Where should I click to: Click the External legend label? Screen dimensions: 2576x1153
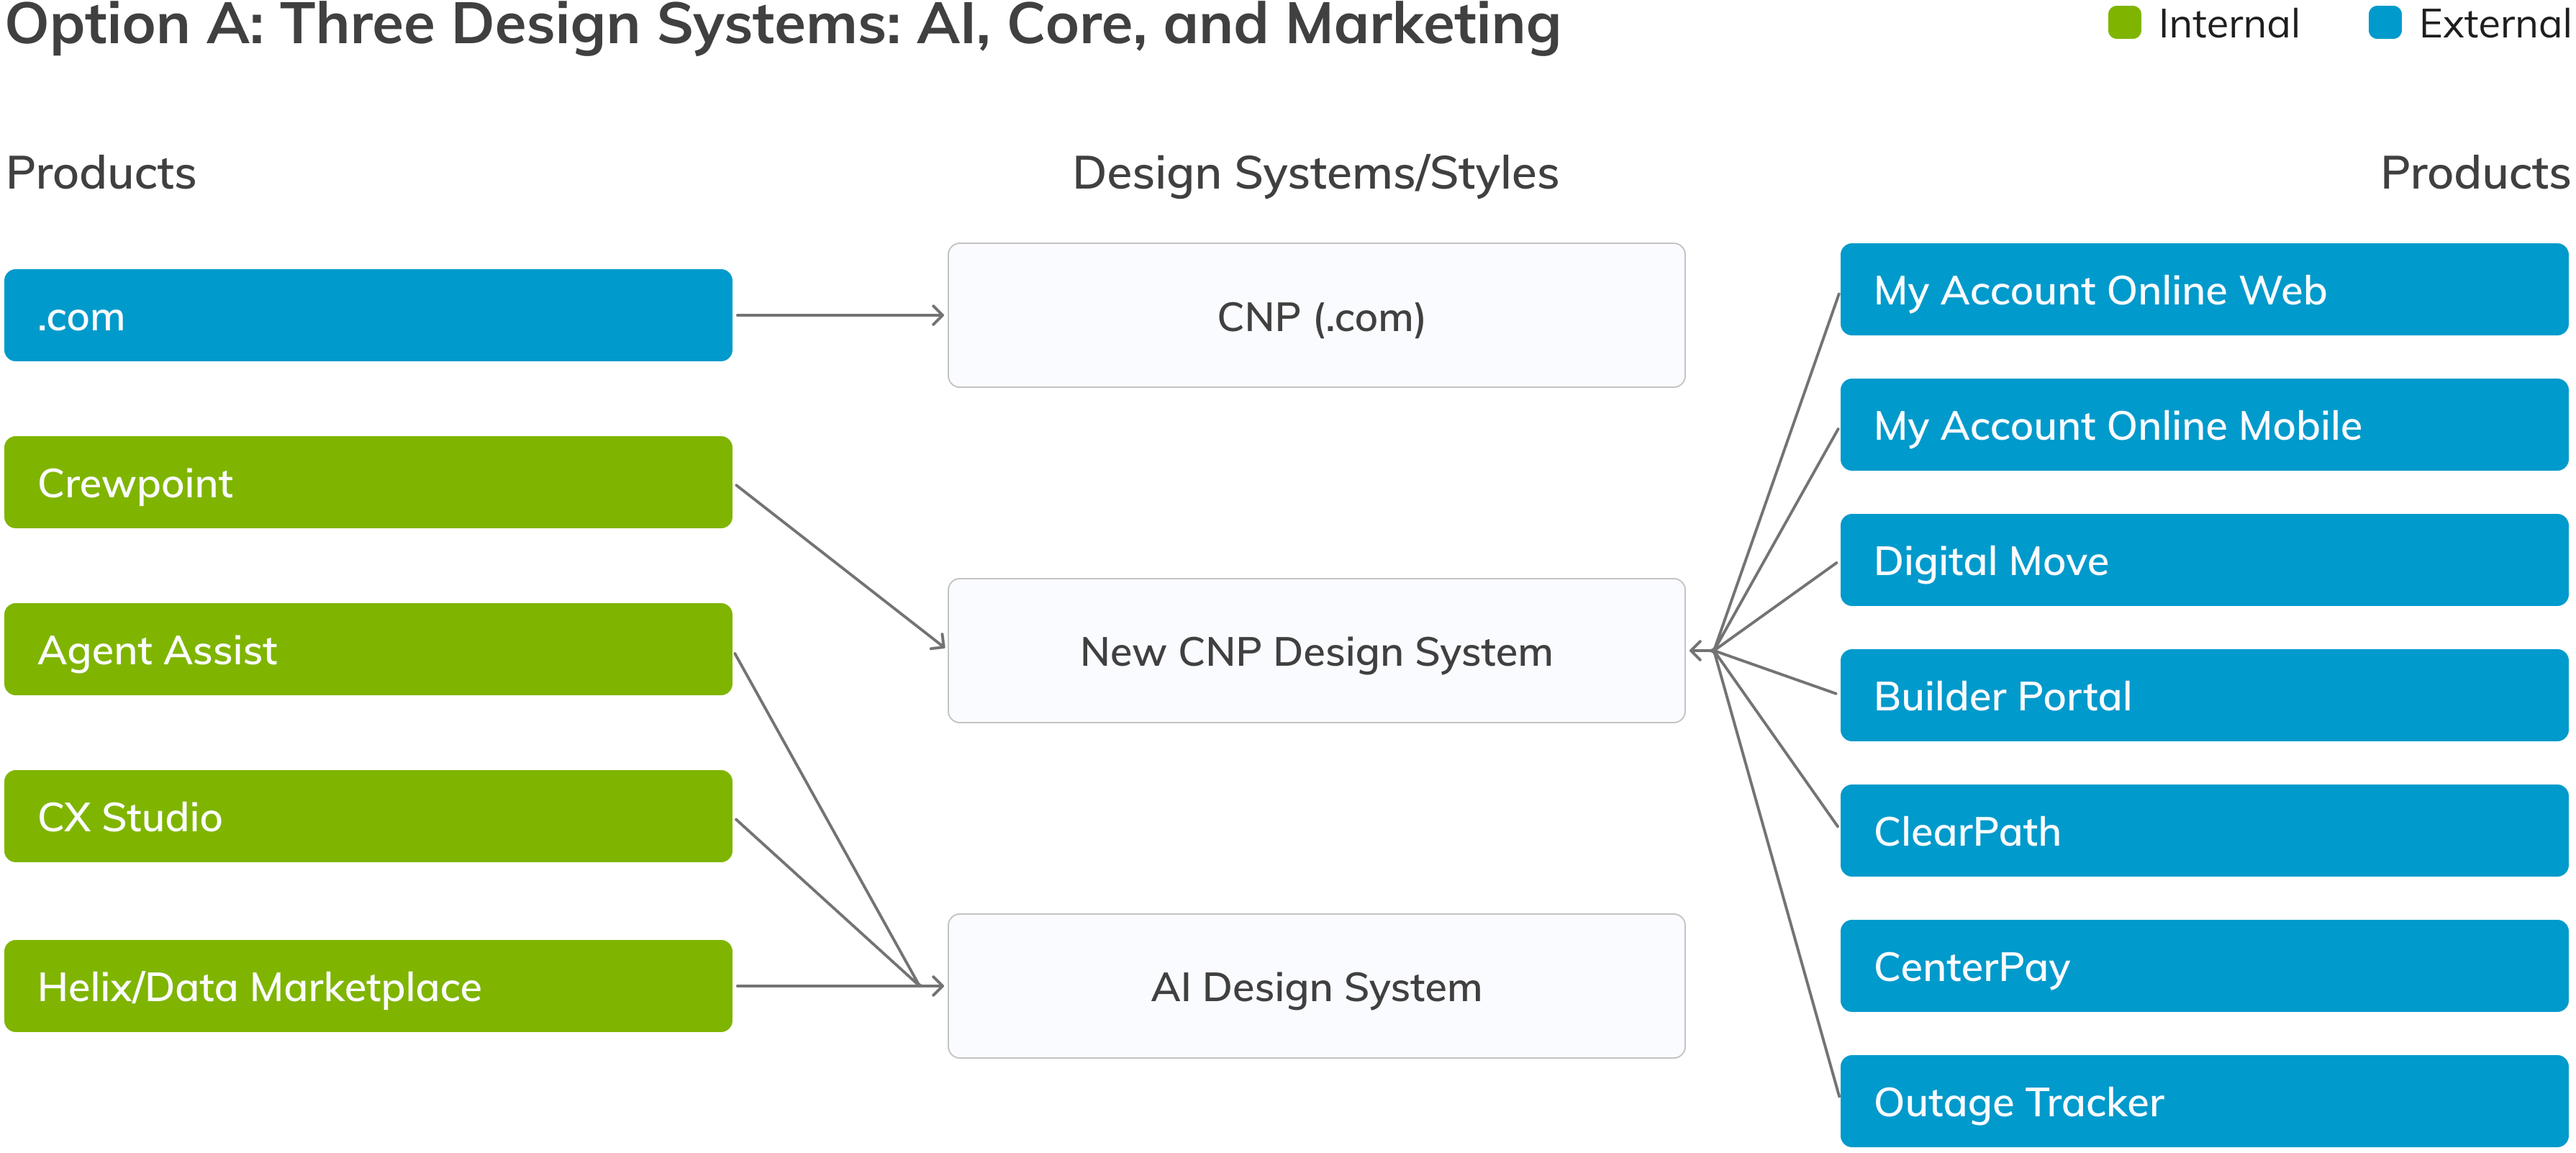[2496, 24]
